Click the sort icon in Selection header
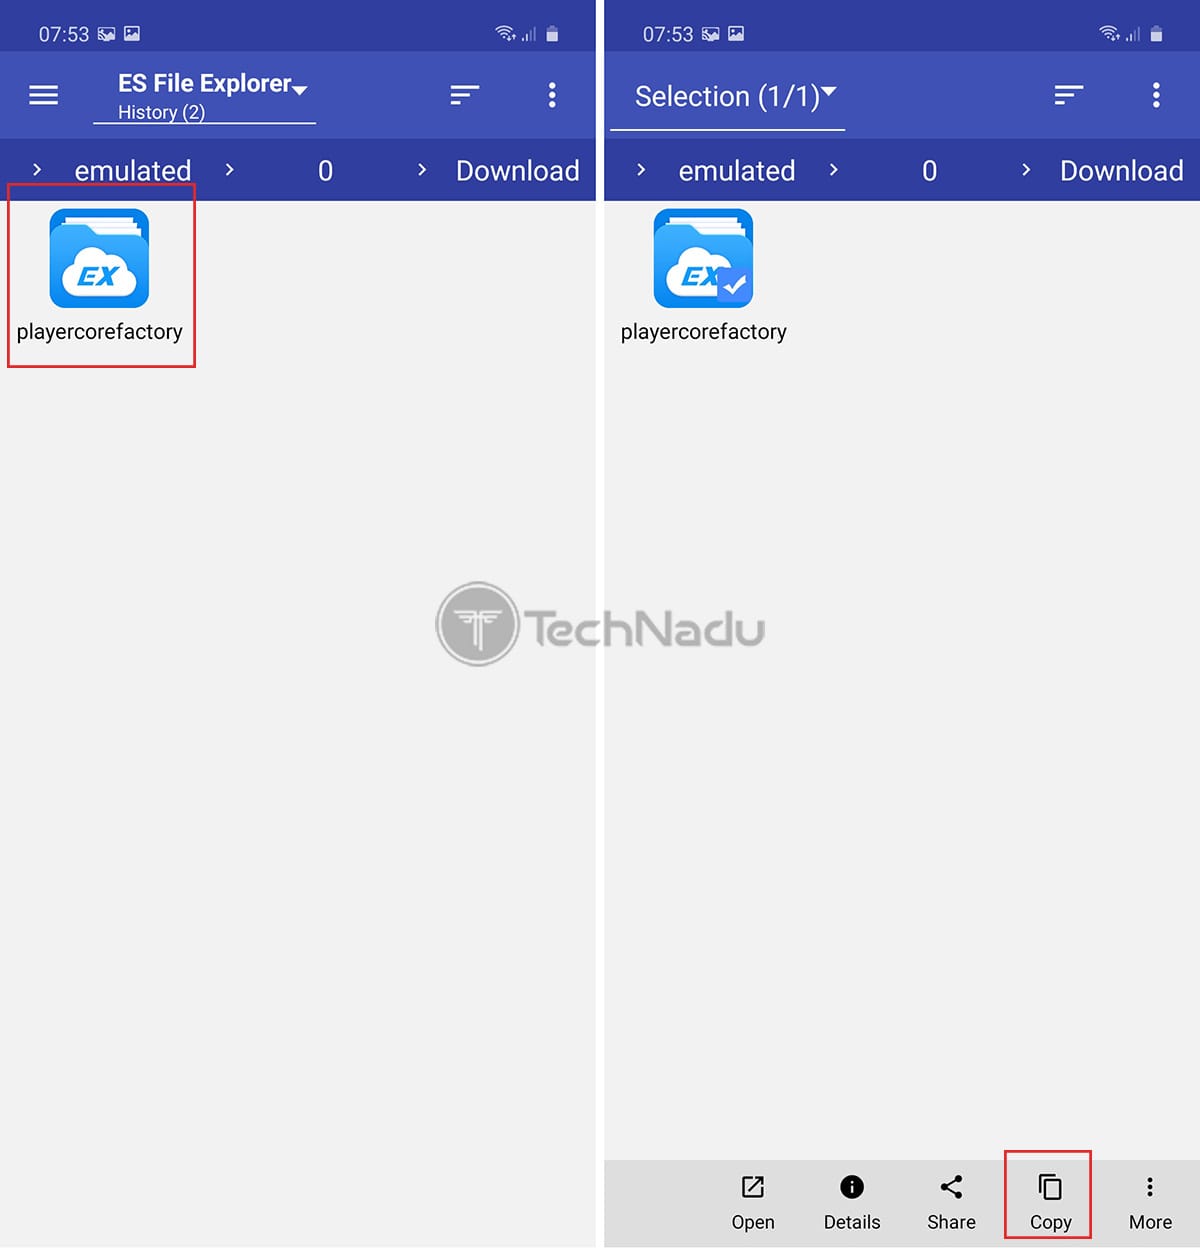1200x1249 pixels. (1069, 95)
